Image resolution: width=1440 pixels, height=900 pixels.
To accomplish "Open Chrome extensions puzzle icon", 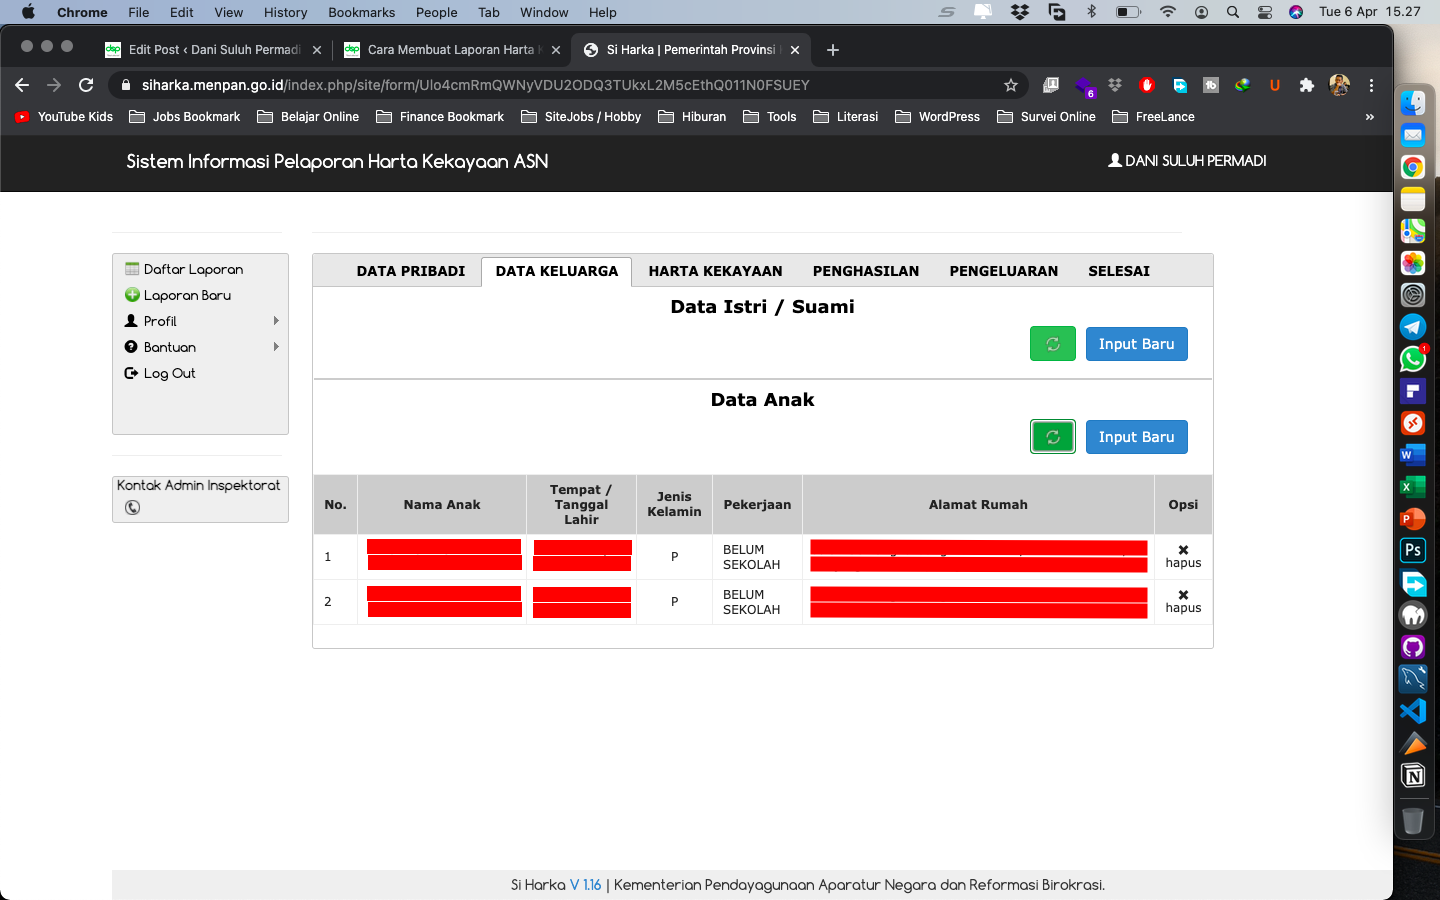I will coord(1306,85).
